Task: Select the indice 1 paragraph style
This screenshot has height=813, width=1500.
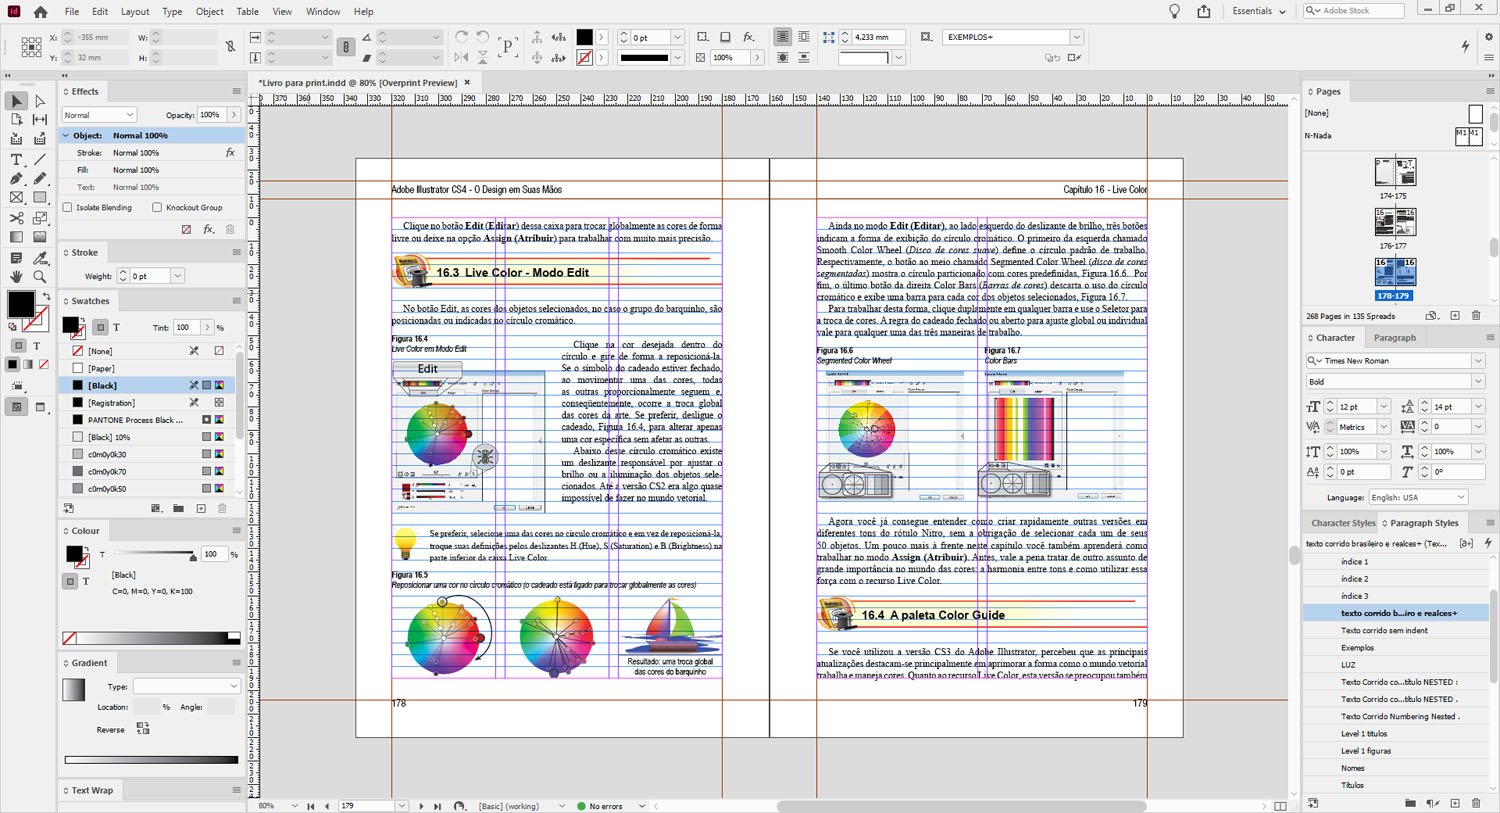Action: click(1396, 562)
